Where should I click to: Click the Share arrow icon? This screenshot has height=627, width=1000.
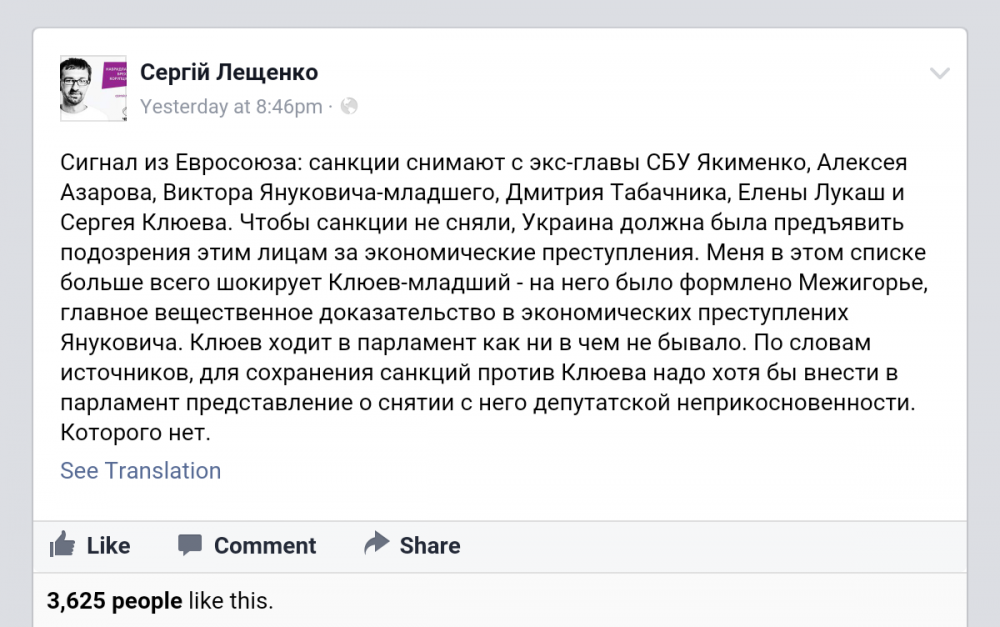pos(376,543)
